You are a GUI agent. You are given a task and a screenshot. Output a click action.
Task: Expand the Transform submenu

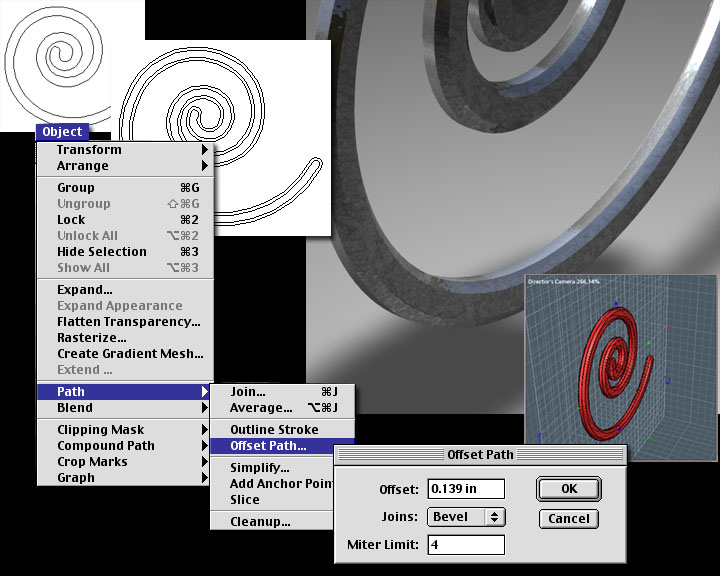(x=89, y=150)
